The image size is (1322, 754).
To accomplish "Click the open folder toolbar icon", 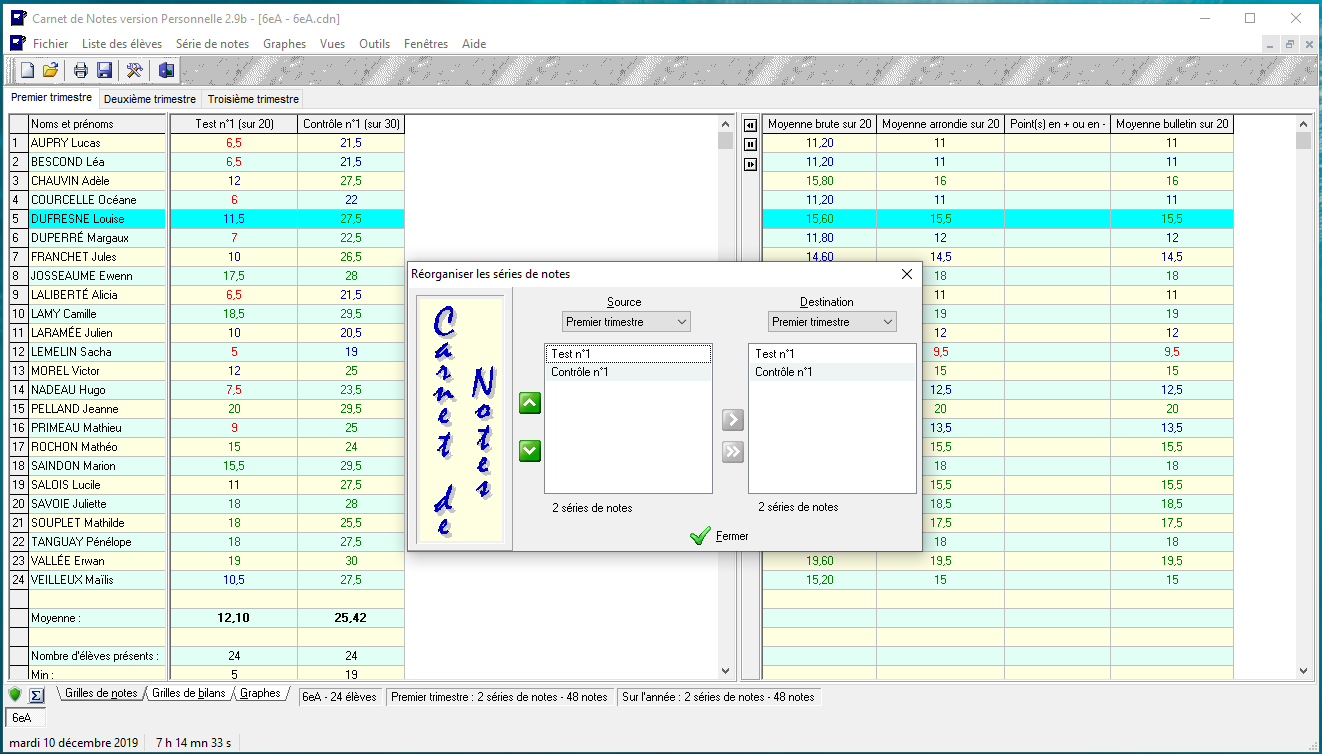I will click(50, 70).
